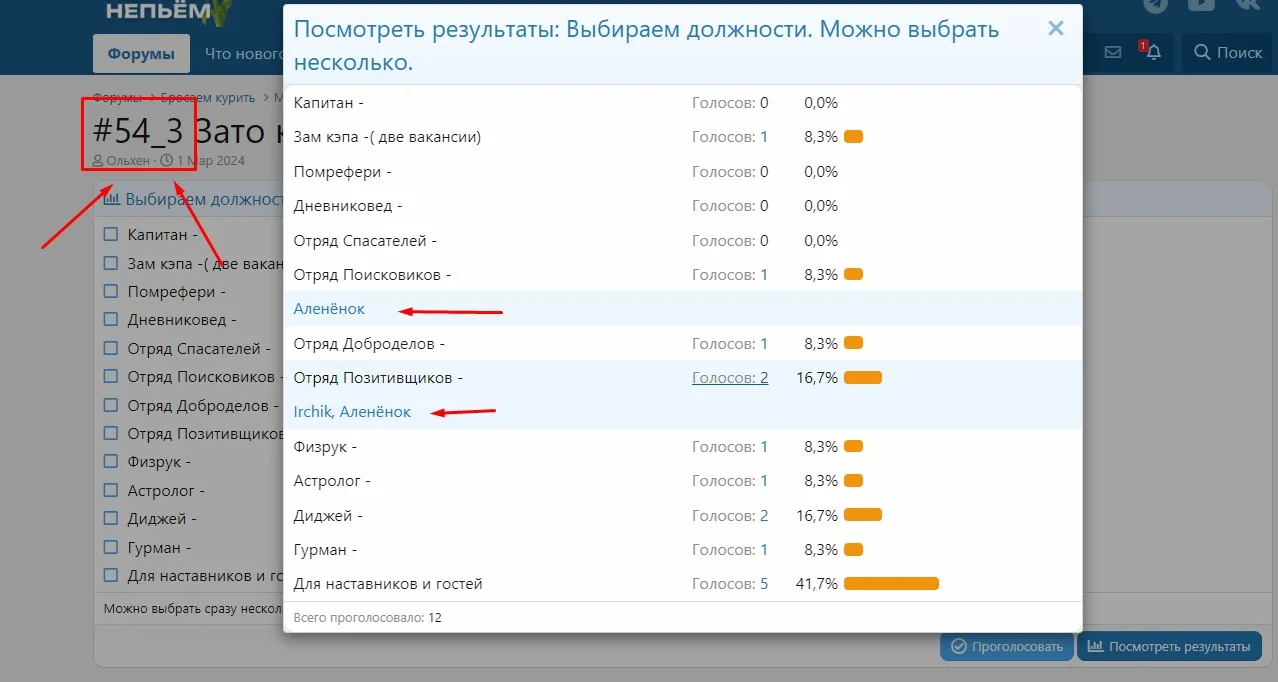Screen dimensions: 1278x682
Task: Enable the Физрук poll option
Action: pyautogui.click(x=110, y=461)
